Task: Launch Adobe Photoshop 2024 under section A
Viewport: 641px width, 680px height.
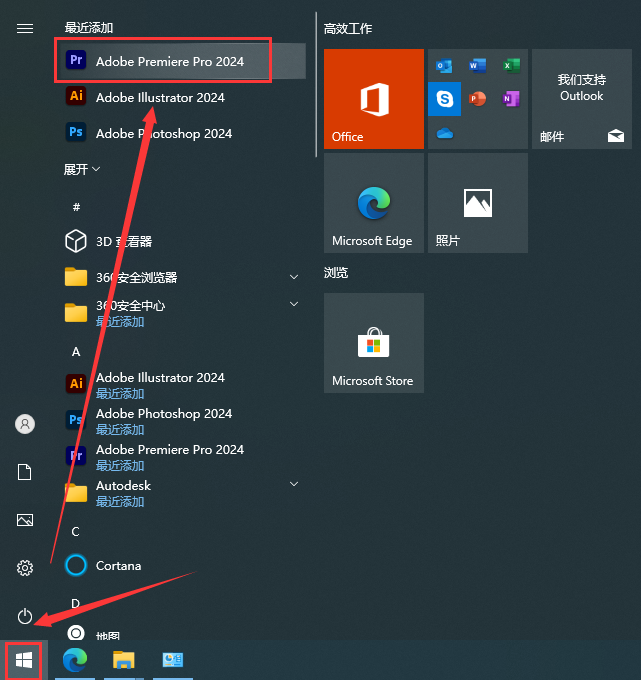Action: point(181,420)
